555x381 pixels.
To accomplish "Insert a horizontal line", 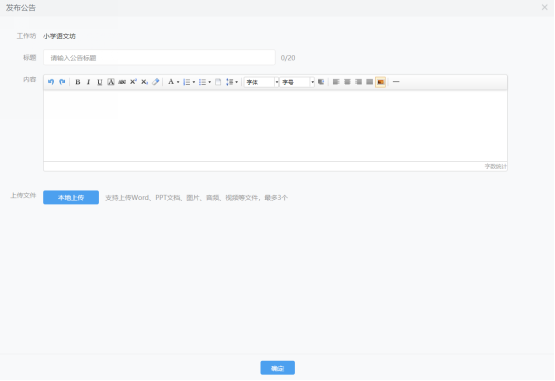I will [396, 82].
